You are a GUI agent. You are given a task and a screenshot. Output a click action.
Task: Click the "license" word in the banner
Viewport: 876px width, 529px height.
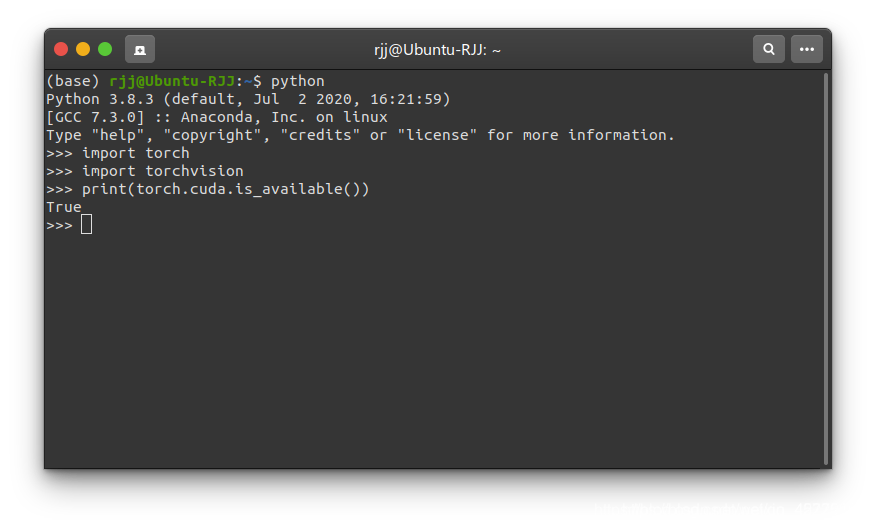[437, 135]
